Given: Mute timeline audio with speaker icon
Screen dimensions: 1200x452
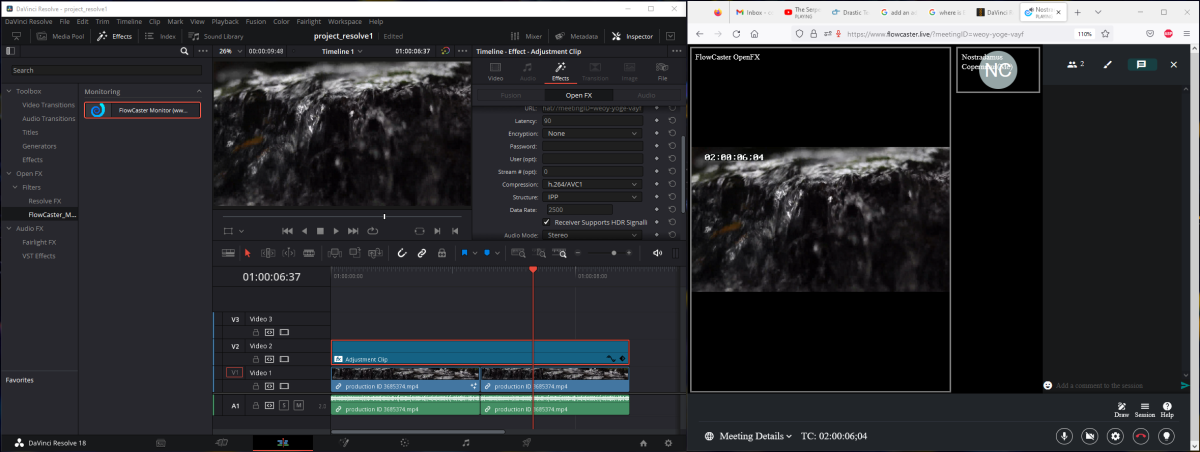Looking at the screenshot, I should coord(657,253).
